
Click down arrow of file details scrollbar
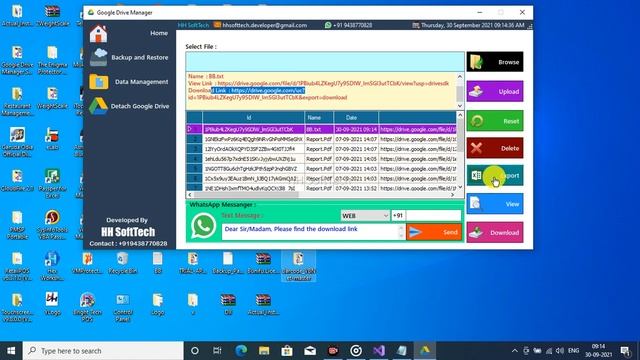click(x=460, y=106)
